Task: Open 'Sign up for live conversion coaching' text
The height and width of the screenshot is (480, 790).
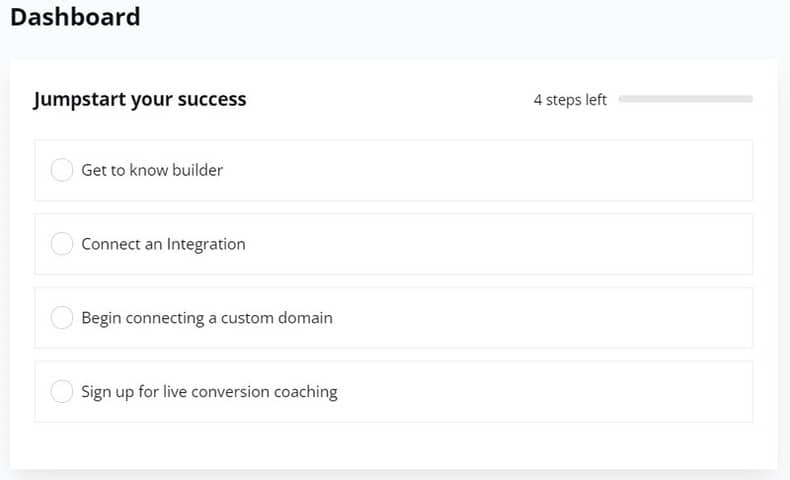Action: tap(210, 392)
